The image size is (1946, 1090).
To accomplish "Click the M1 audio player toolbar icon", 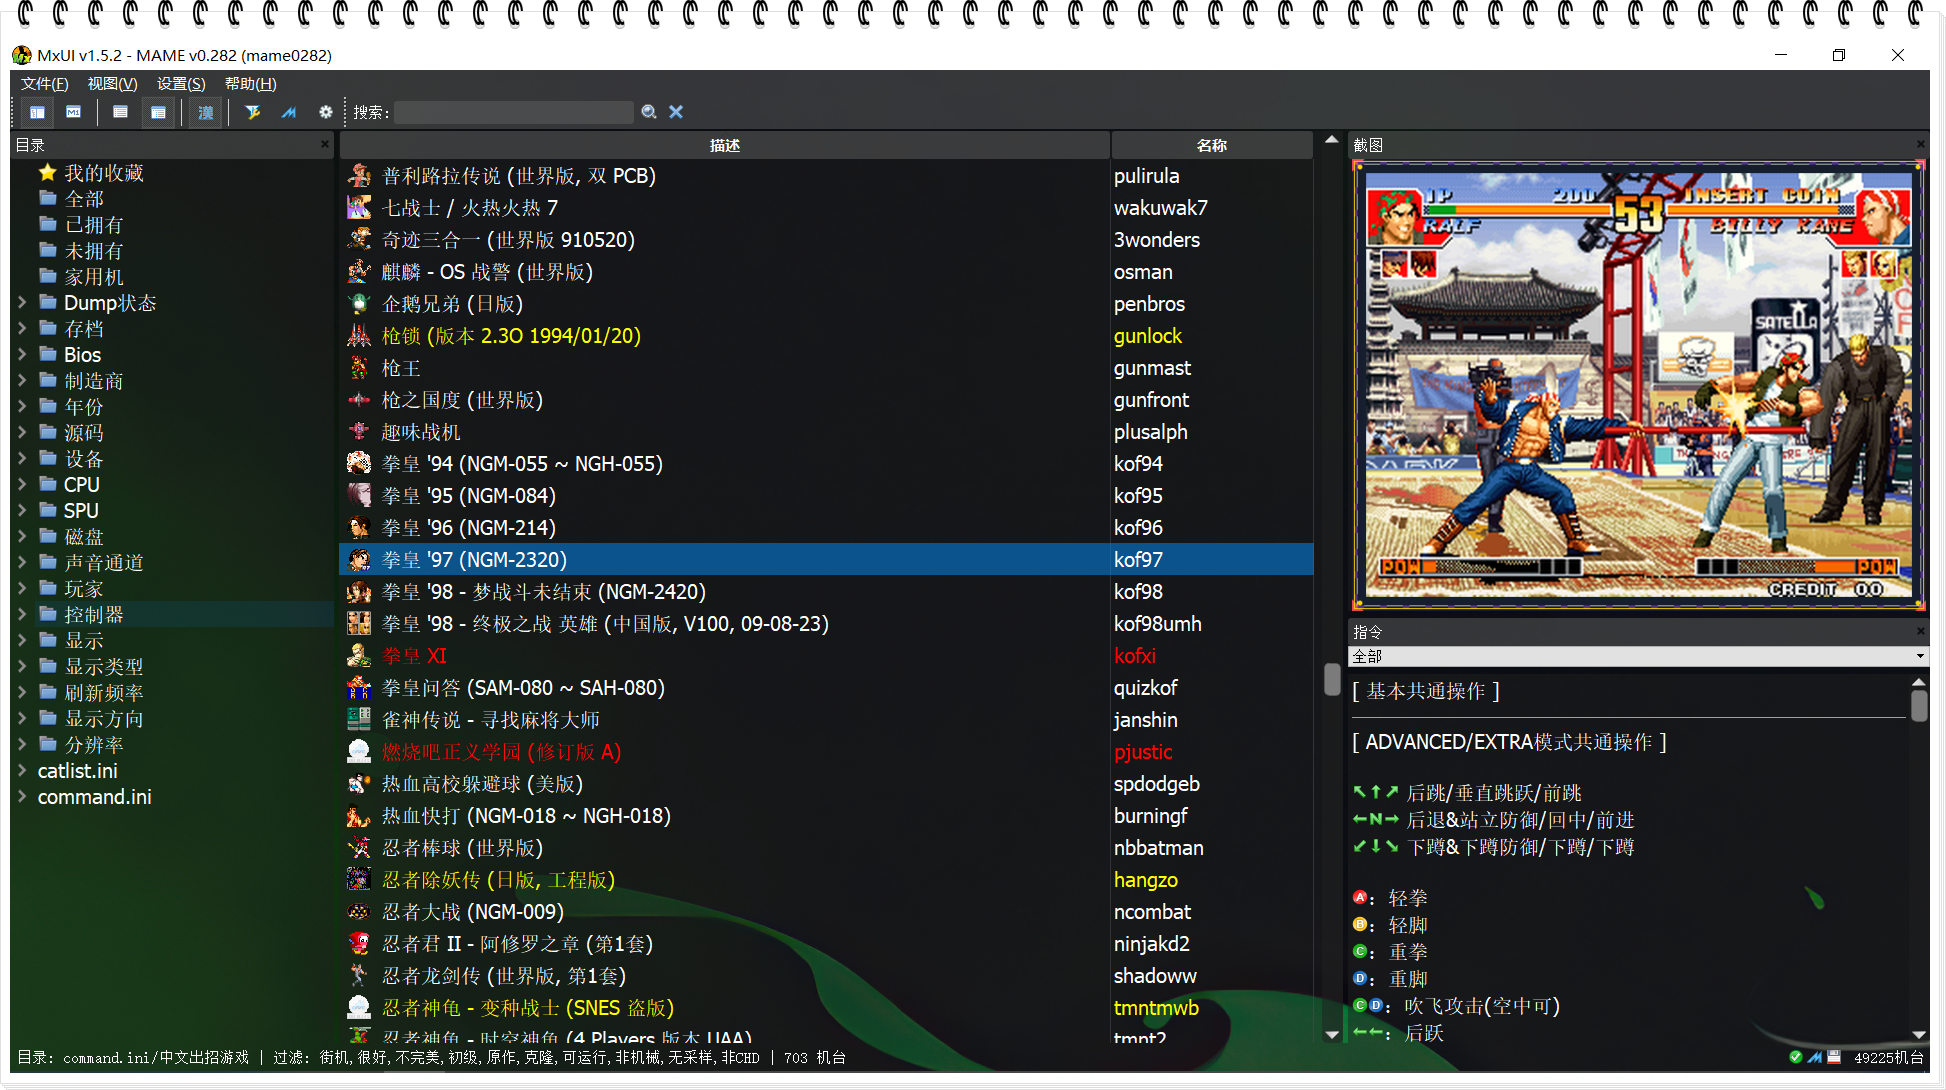I will point(73,112).
